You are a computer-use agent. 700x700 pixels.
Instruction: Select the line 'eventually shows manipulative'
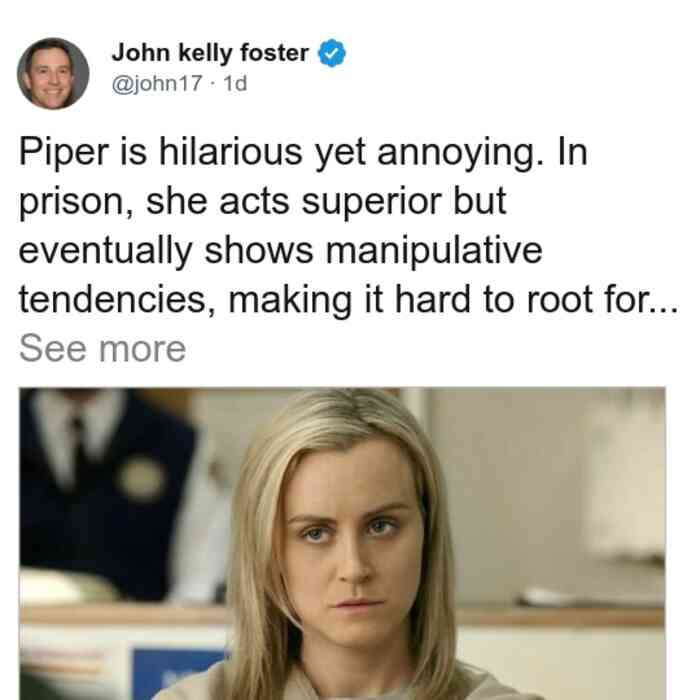click(x=280, y=251)
